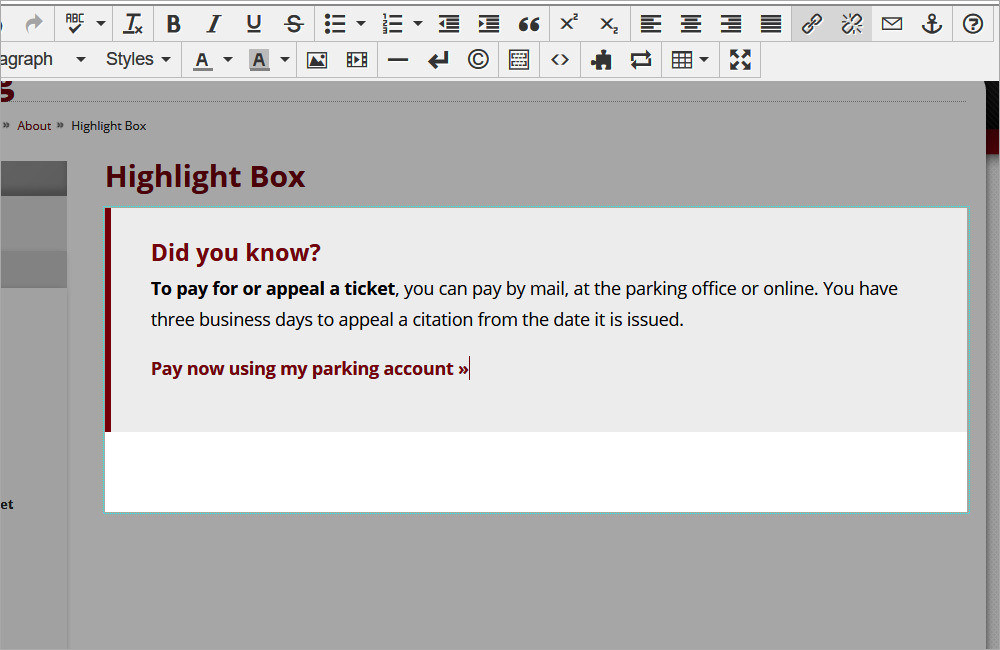Image resolution: width=1000 pixels, height=650 pixels.
Task: Place cursor in empty white editor area
Action: tap(536, 471)
